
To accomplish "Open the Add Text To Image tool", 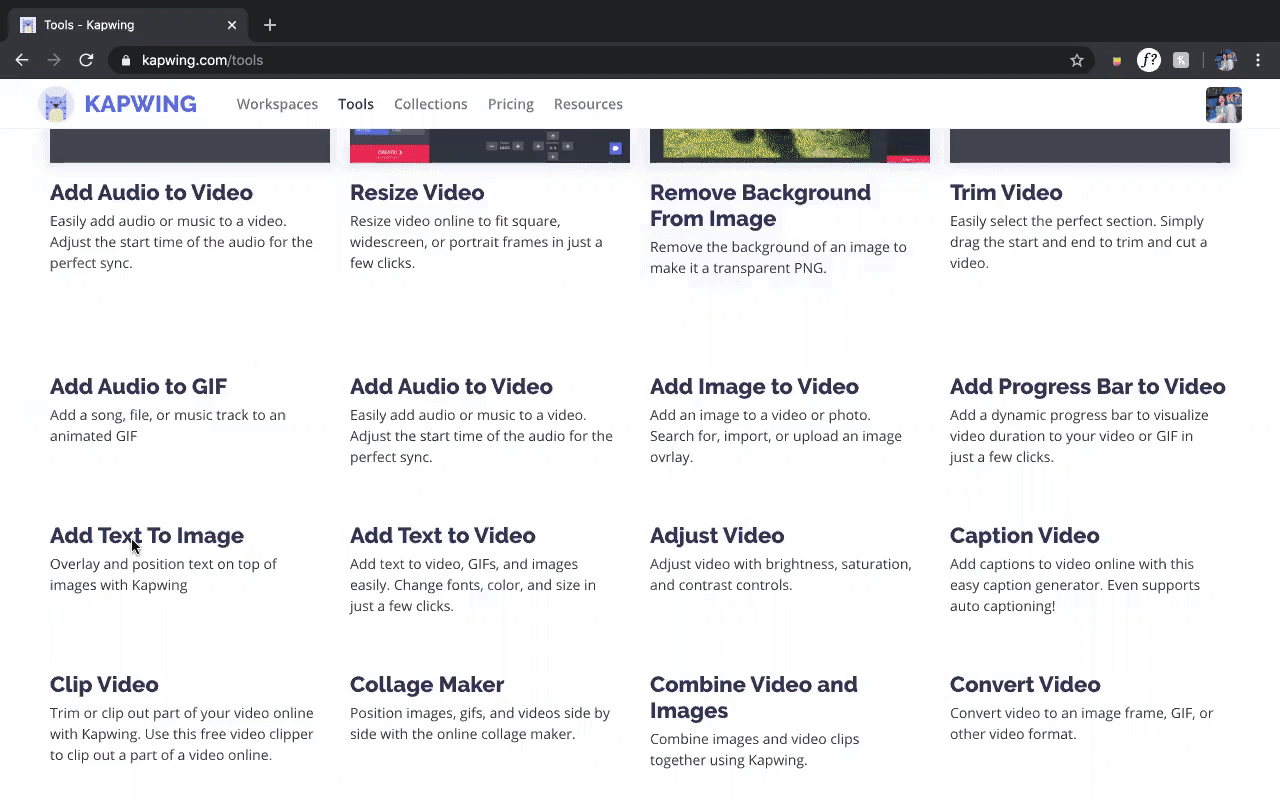I will pos(147,535).
